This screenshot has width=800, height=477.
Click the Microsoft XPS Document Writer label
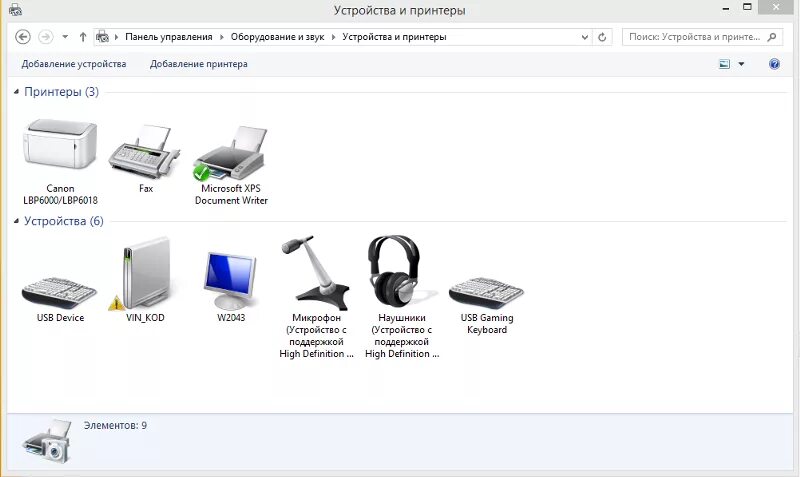click(231, 194)
